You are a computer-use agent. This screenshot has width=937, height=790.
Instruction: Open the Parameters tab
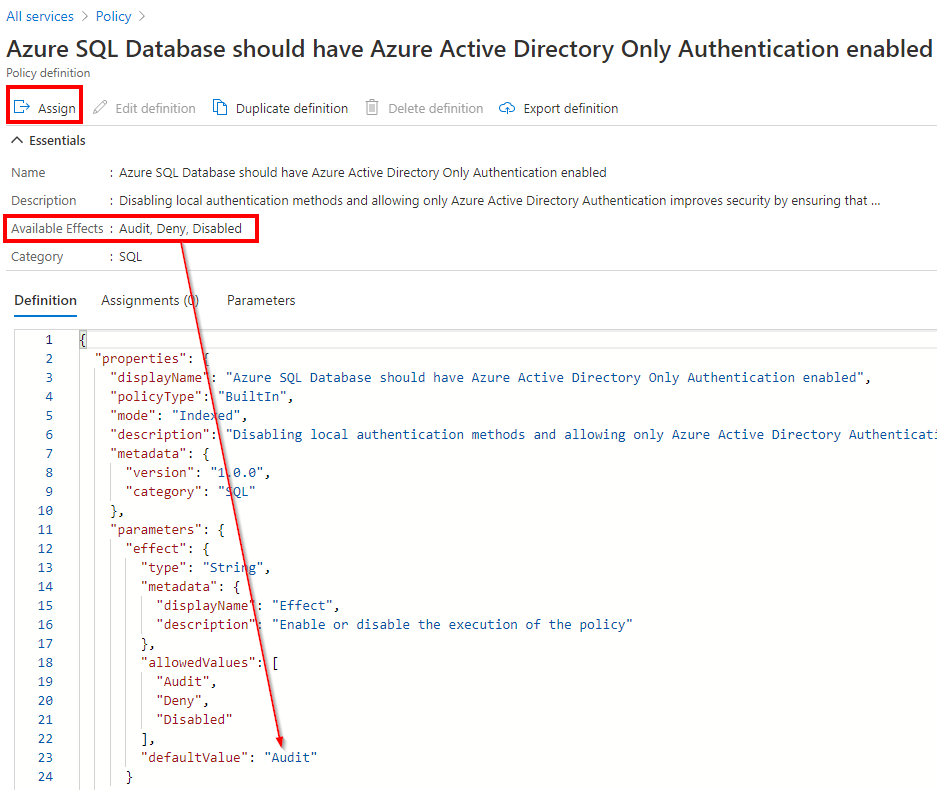(x=261, y=300)
